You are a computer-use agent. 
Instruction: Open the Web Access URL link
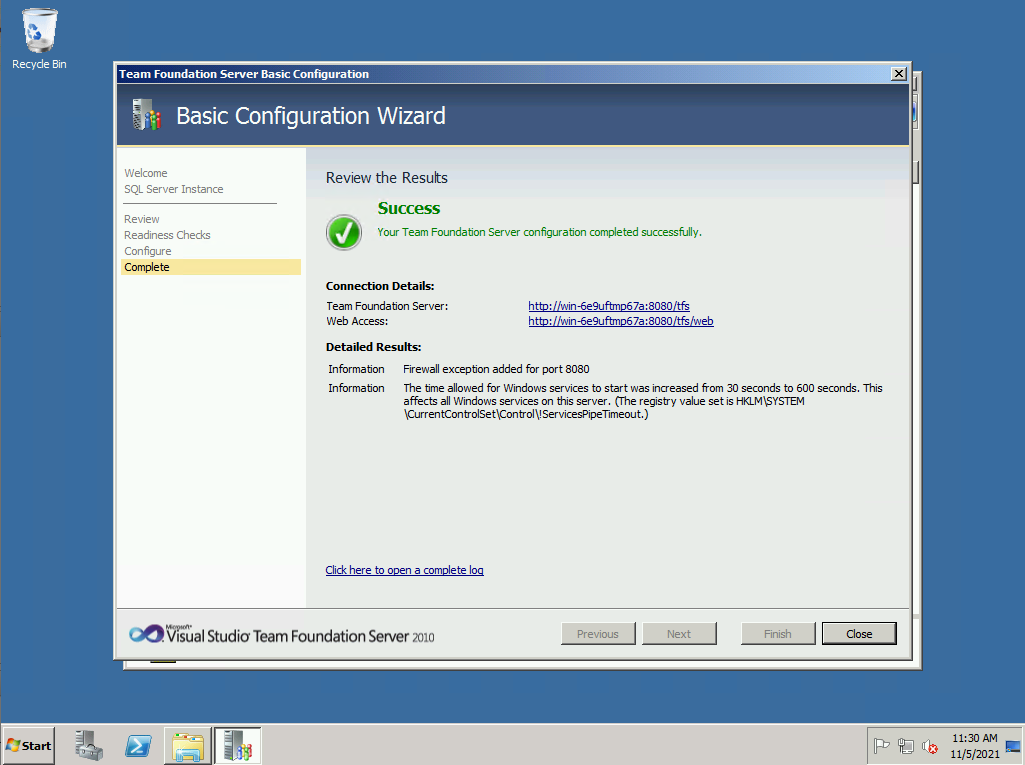click(x=620, y=321)
